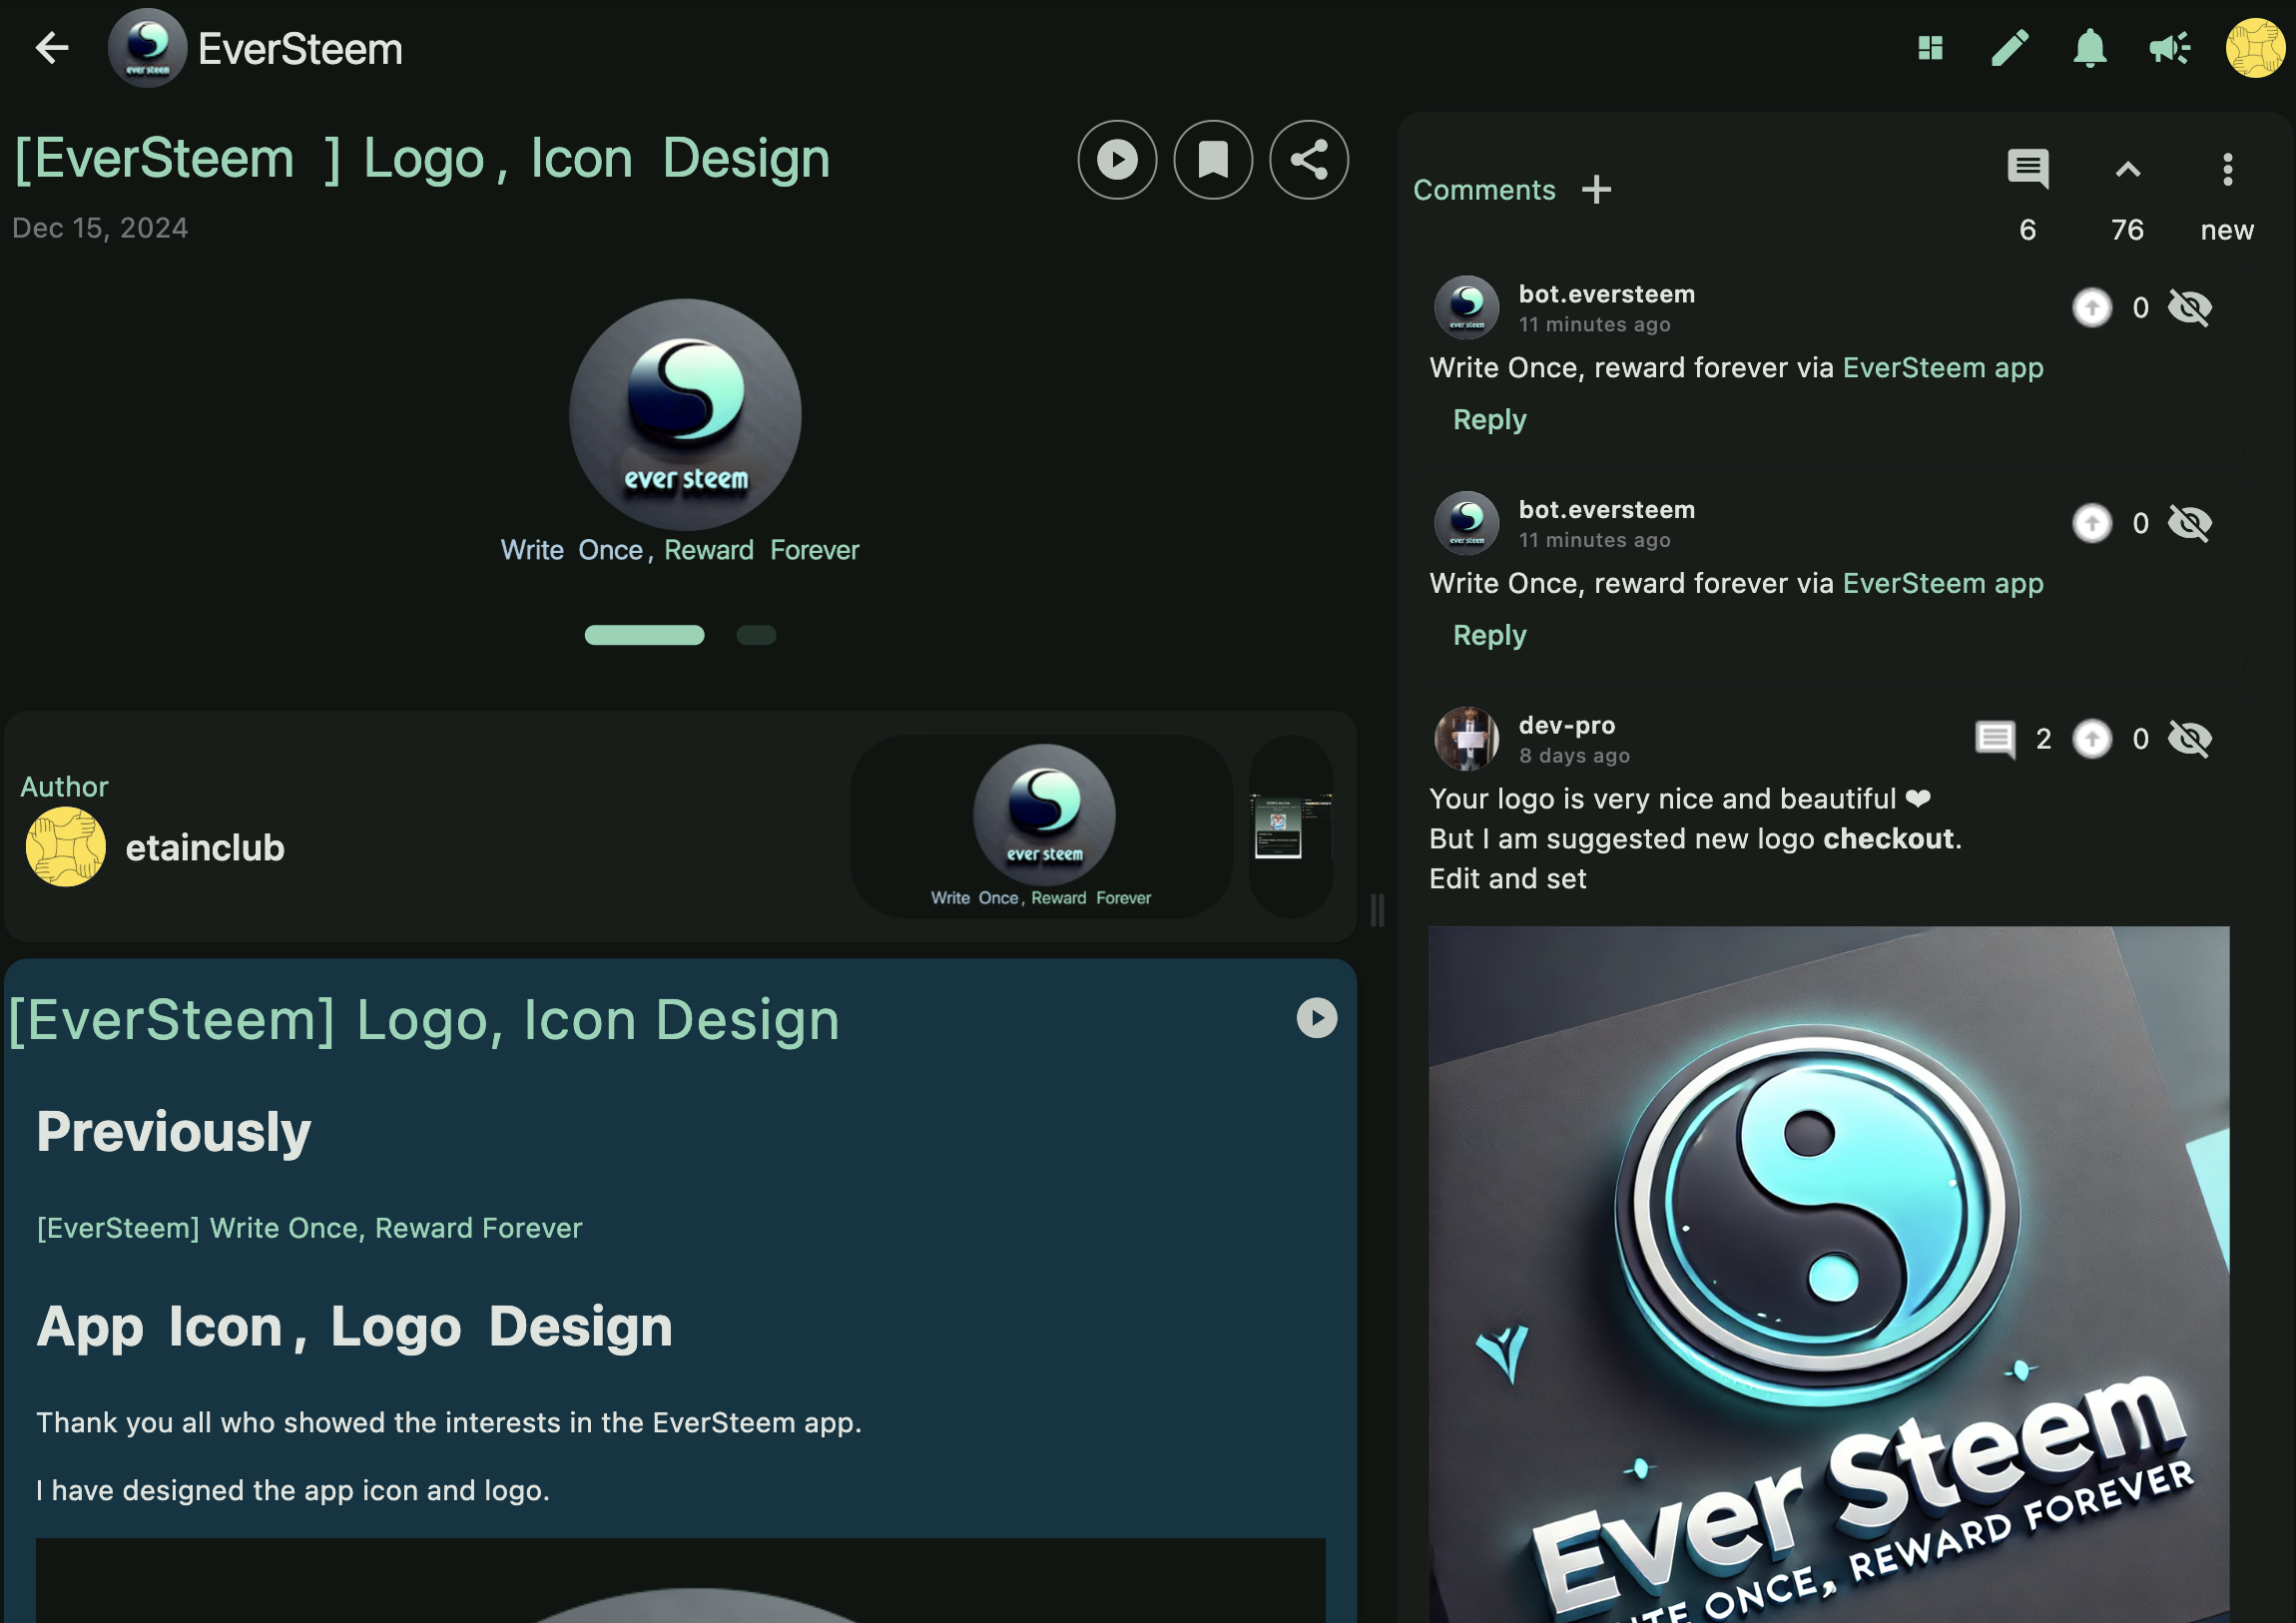Image resolution: width=2296 pixels, height=1623 pixels.
Task: Bookmark this post
Action: point(1213,159)
